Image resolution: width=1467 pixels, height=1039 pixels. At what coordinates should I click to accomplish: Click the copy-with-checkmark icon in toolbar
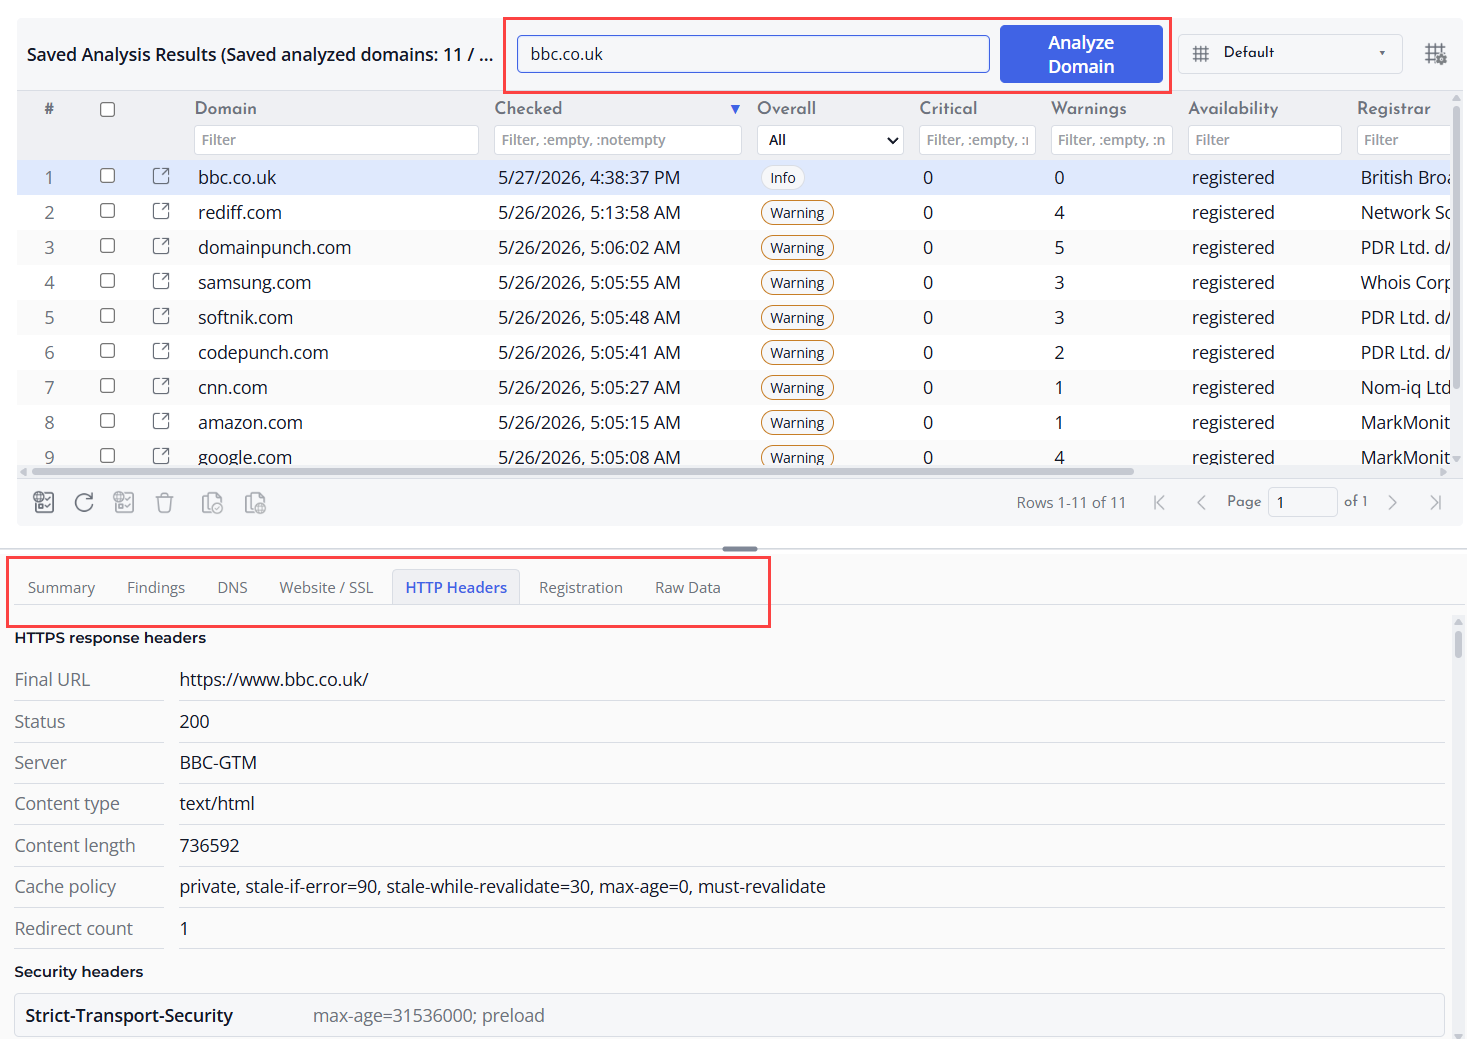[x=212, y=502]
